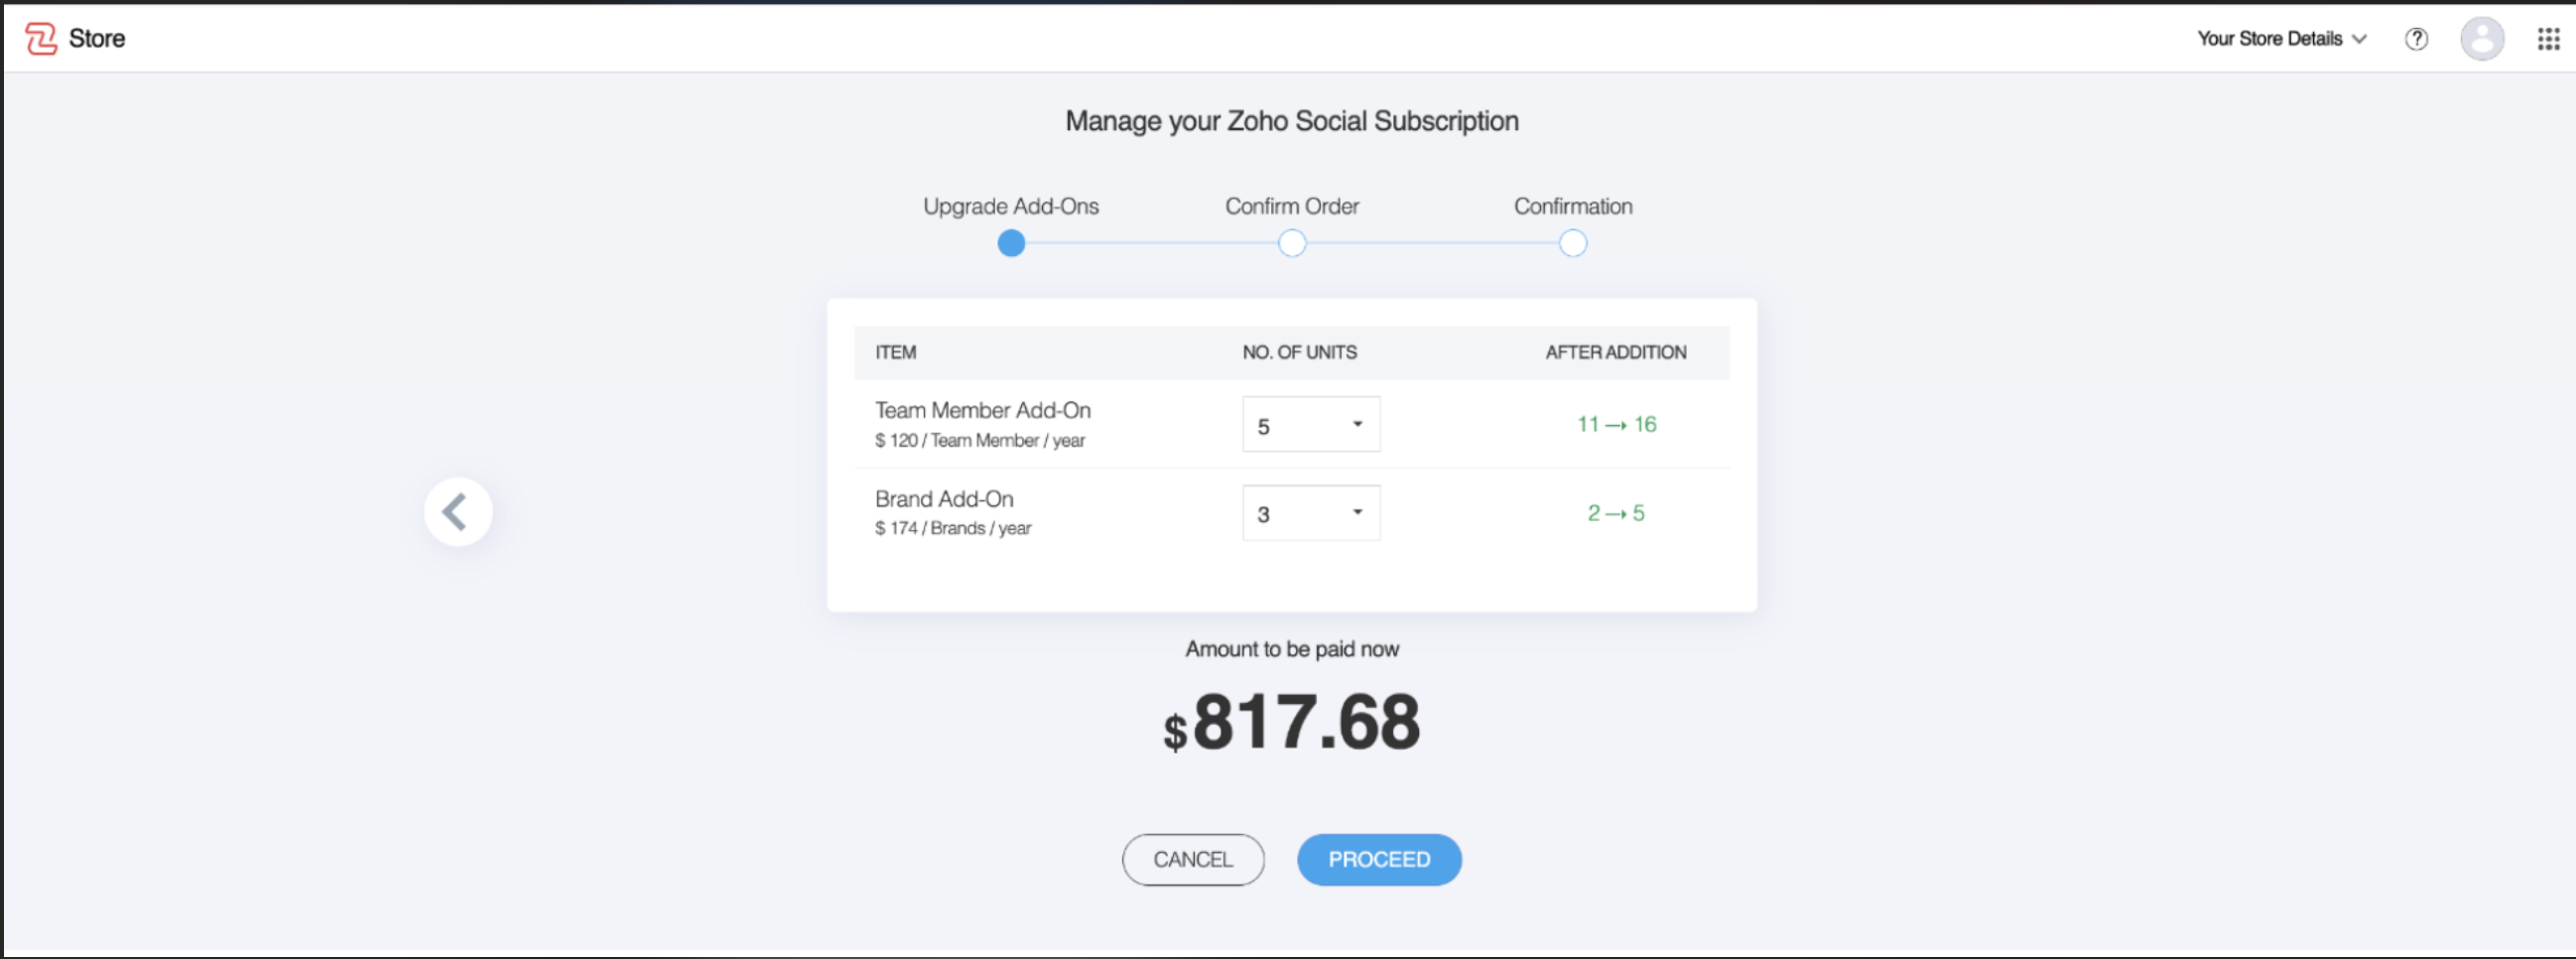Open the Team Member Add-On units dropdown

pos(1311,425)
